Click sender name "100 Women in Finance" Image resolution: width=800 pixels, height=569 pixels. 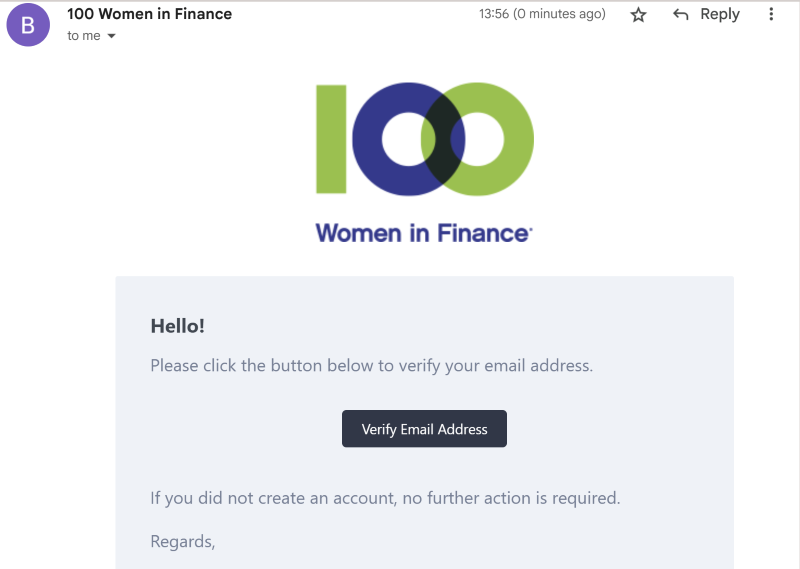click(149, 14)
